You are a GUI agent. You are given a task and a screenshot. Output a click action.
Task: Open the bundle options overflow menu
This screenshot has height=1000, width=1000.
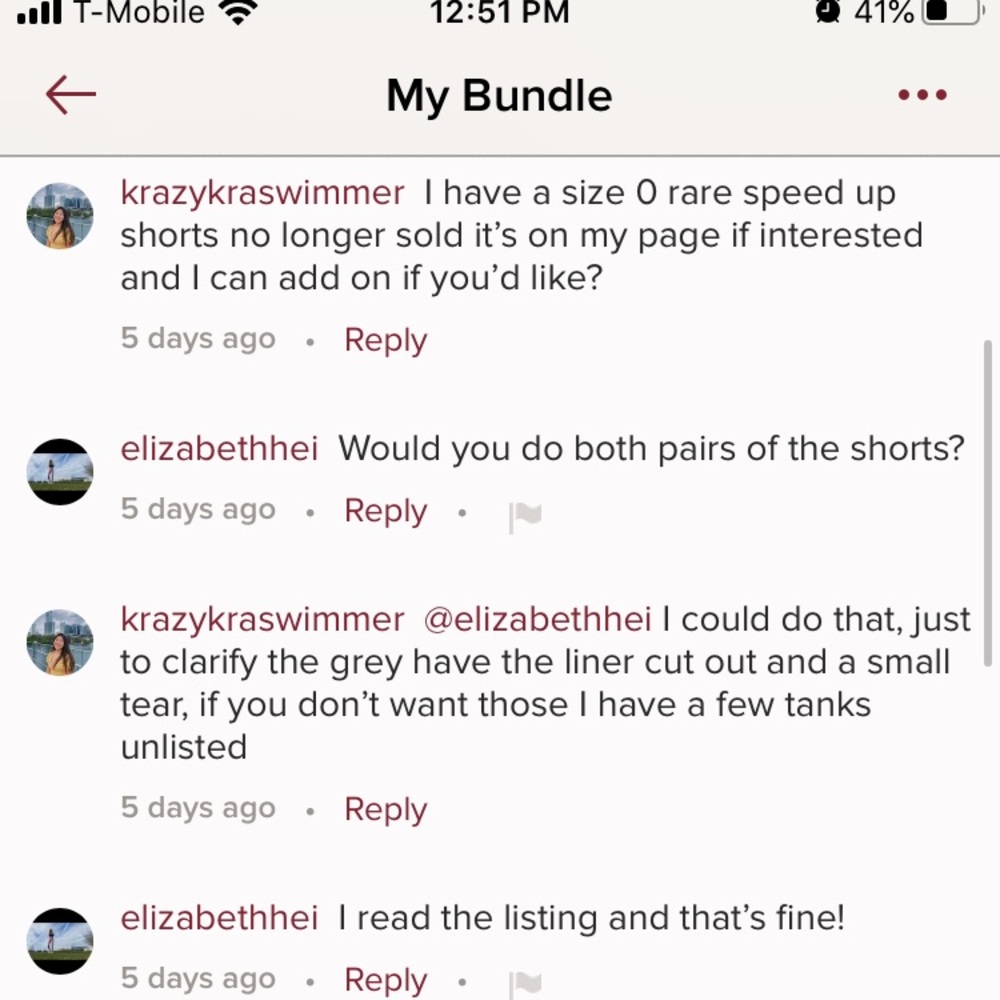click(921, 94)
